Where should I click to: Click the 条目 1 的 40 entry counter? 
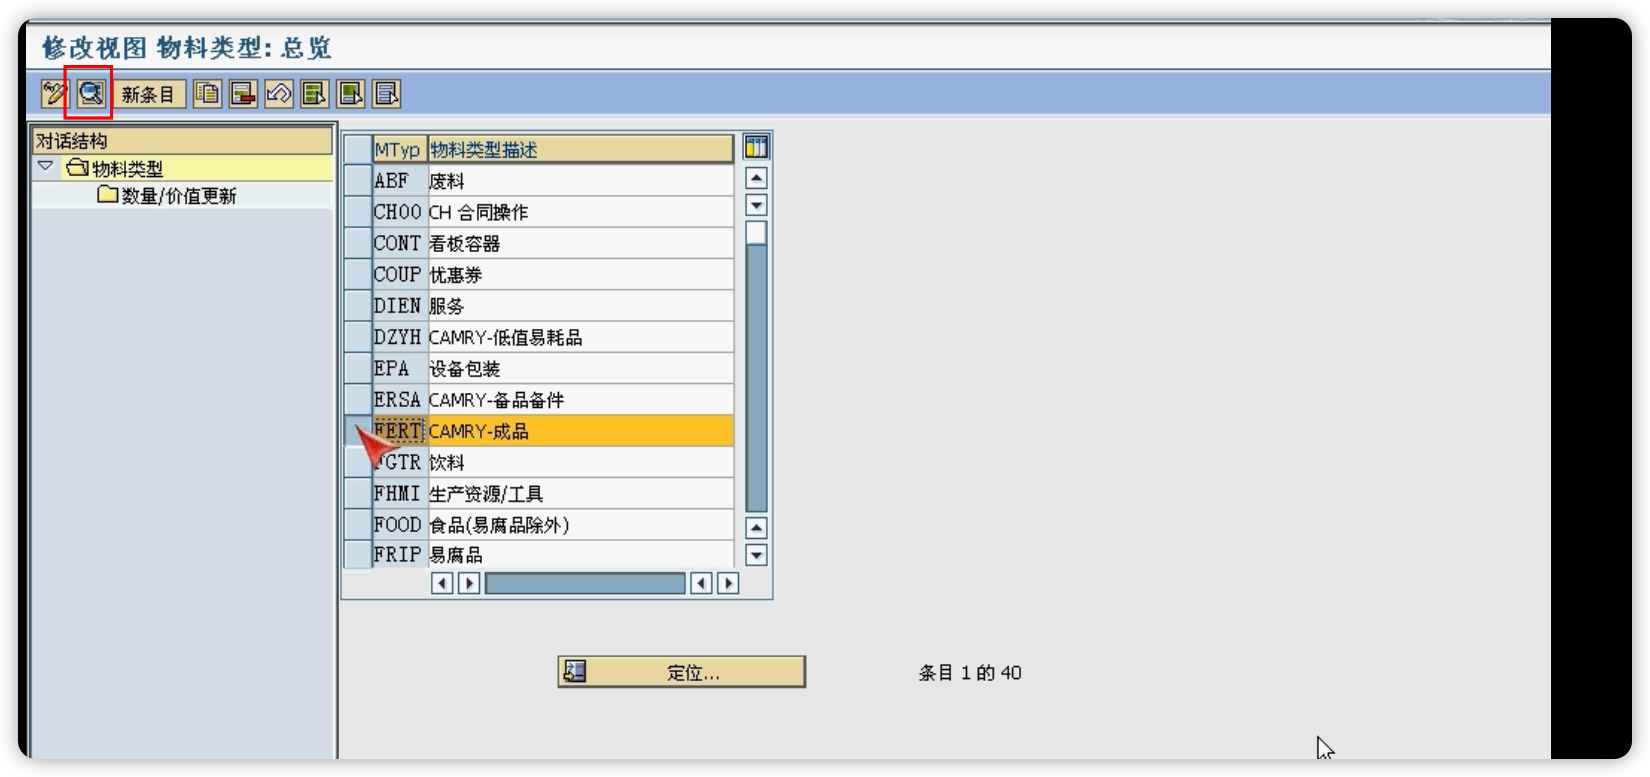click(x=970, y=673)
